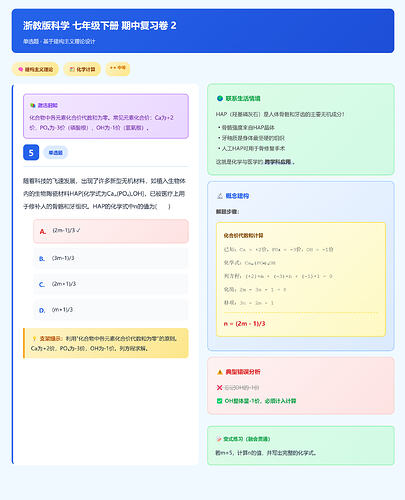Click the 概念建构 heading
Viewport: 405px width, 500px height.
click(x=237, y=196)
